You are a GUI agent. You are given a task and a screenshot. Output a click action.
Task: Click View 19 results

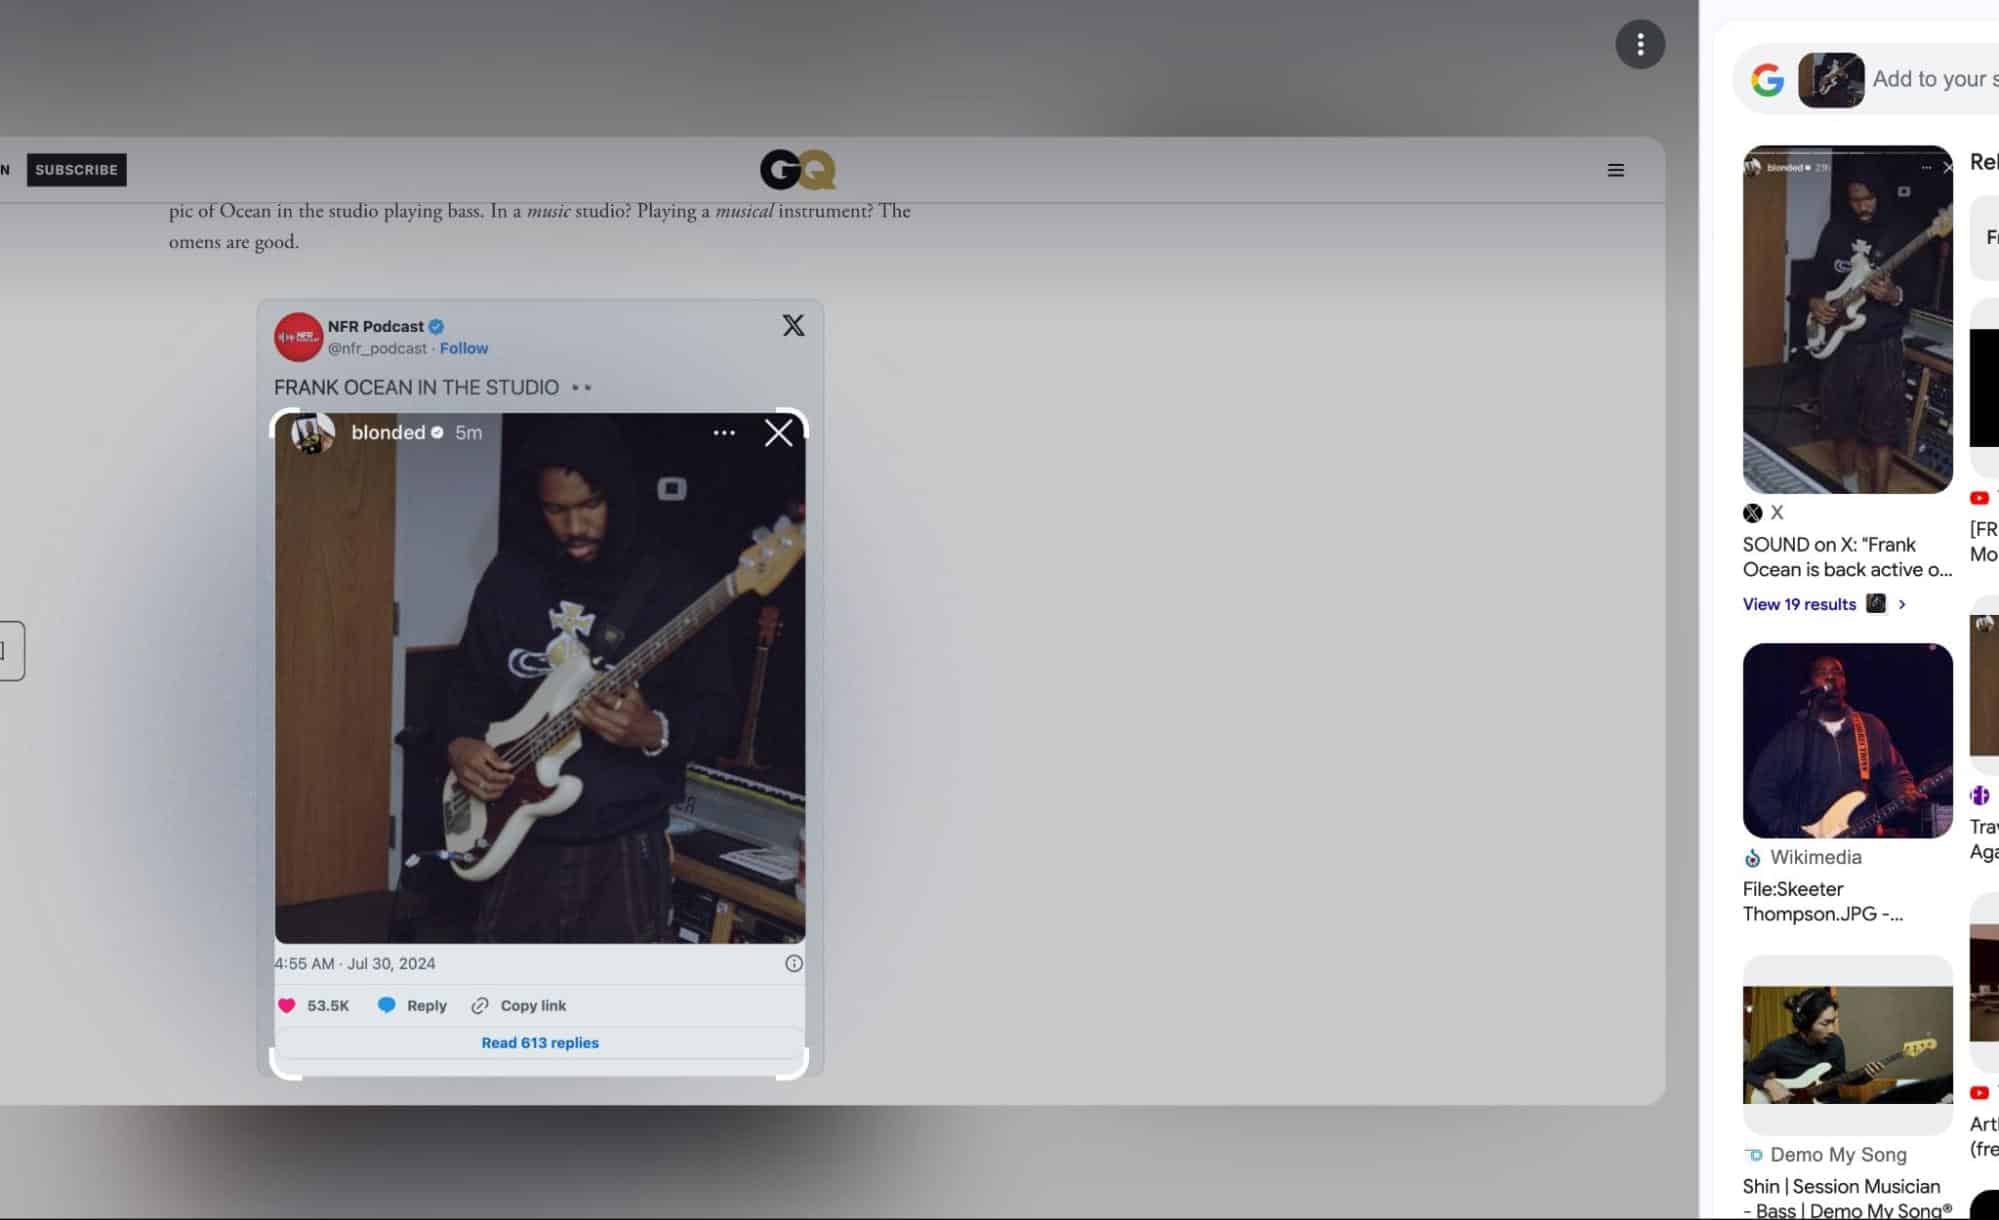click(1799, 604)
